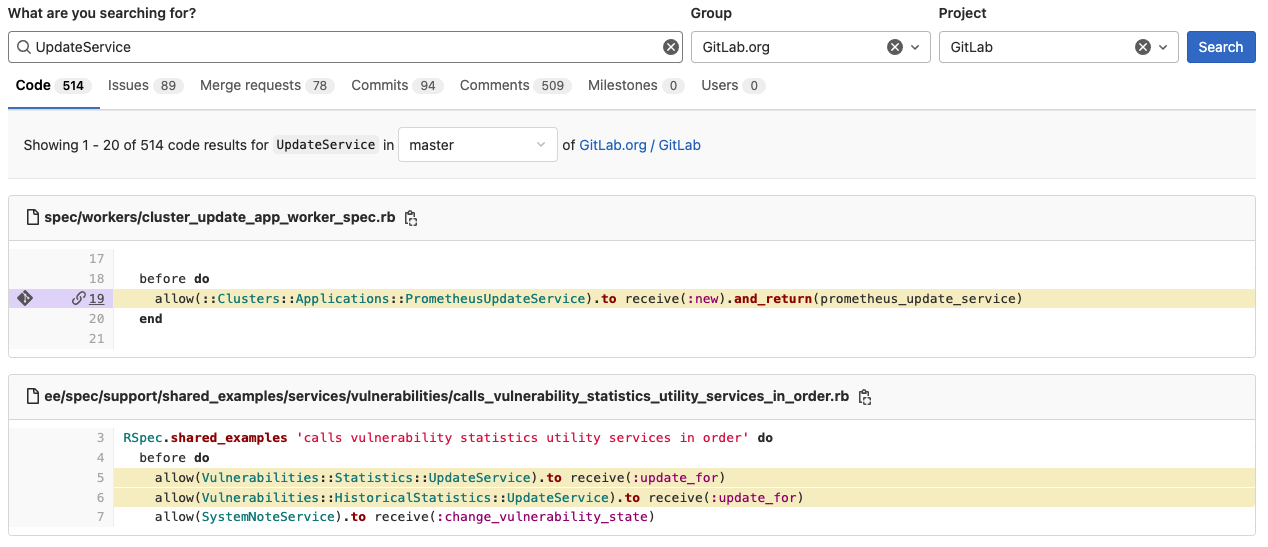Clear the UpdateService search text
The image size is (1268, 547).
point(671,47)
